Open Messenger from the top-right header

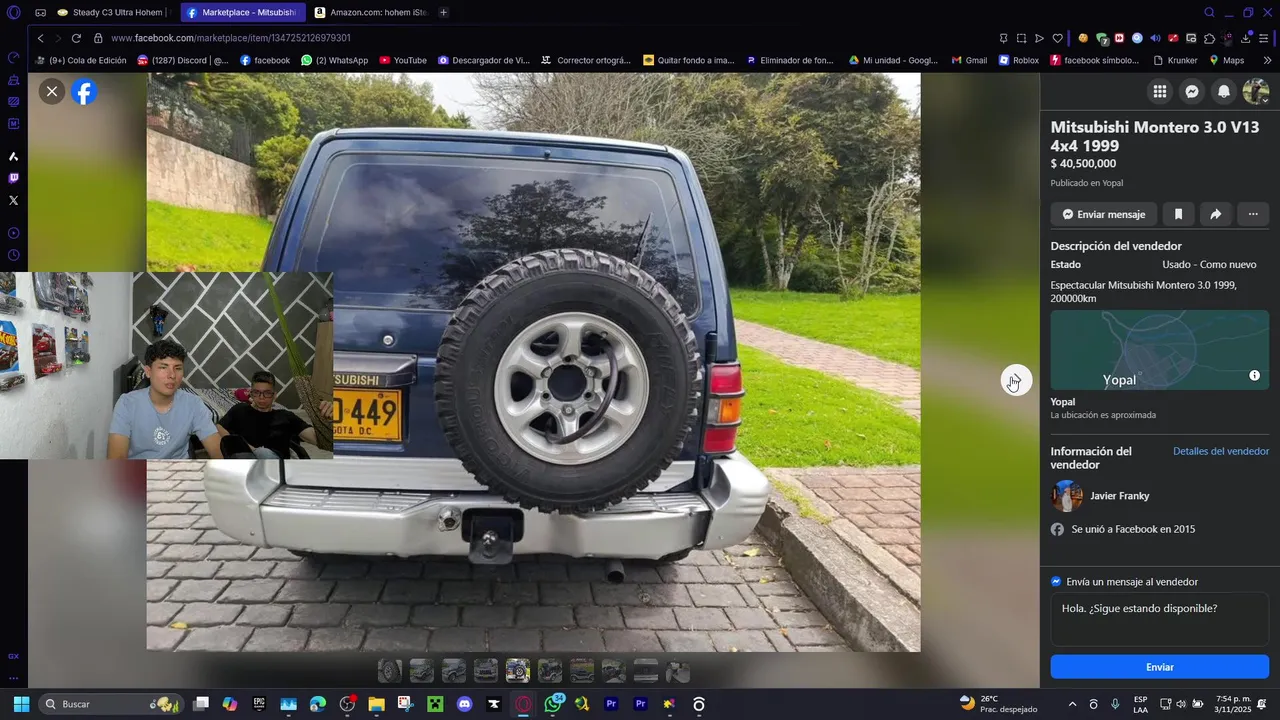(x=1192, y=92)
